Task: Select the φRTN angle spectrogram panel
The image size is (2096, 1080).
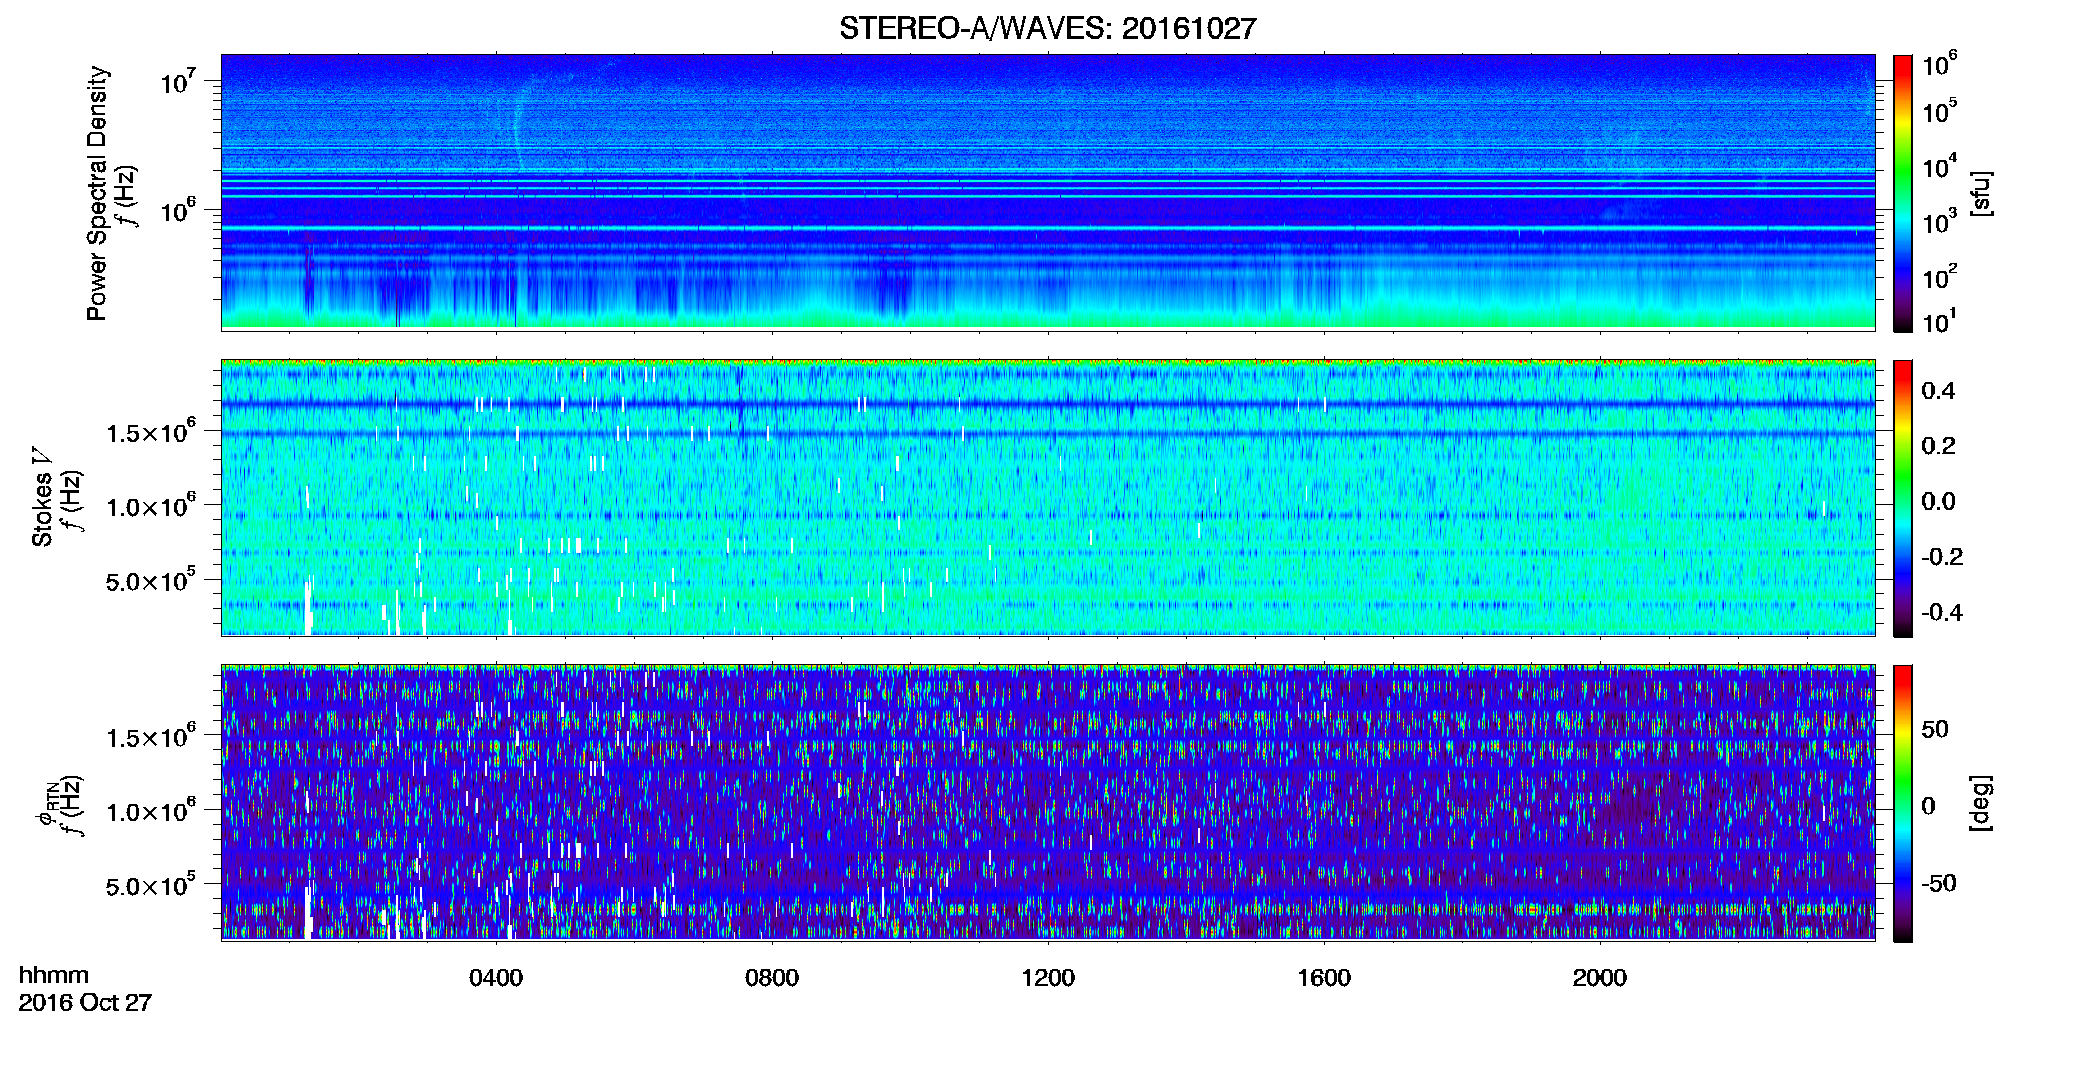Action: click(x=1048, y=802)
